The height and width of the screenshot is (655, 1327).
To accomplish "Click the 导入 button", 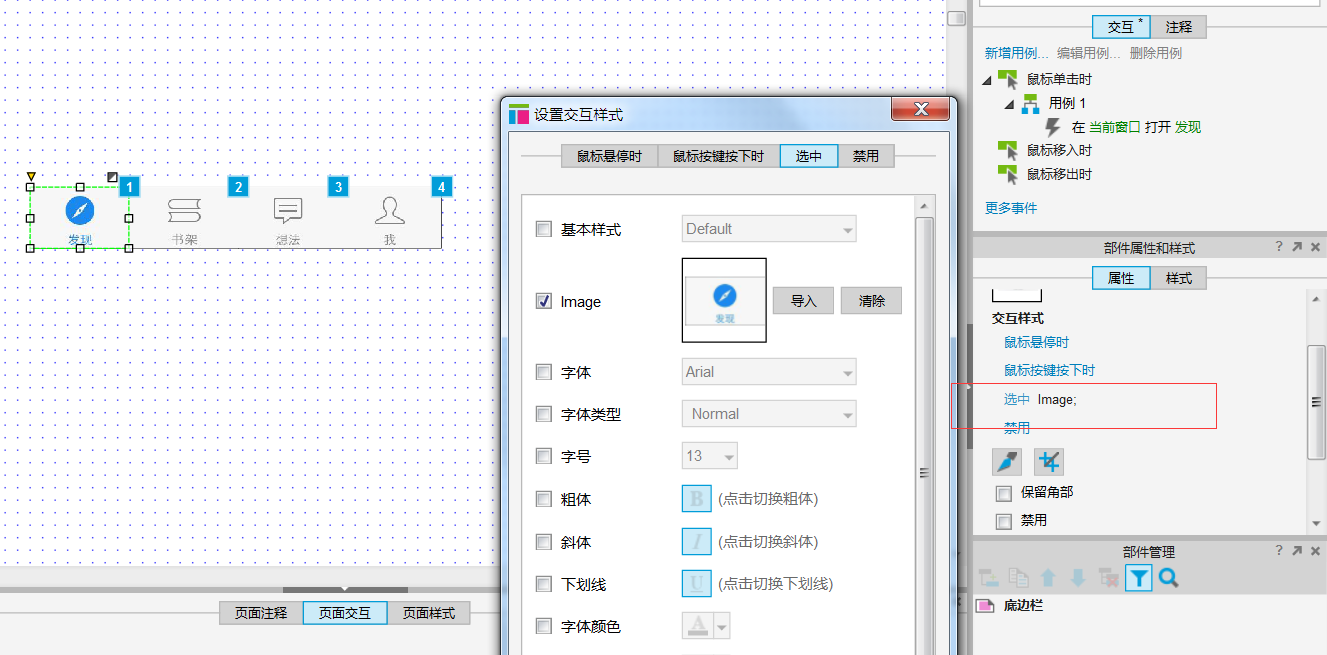I will 803,300.
